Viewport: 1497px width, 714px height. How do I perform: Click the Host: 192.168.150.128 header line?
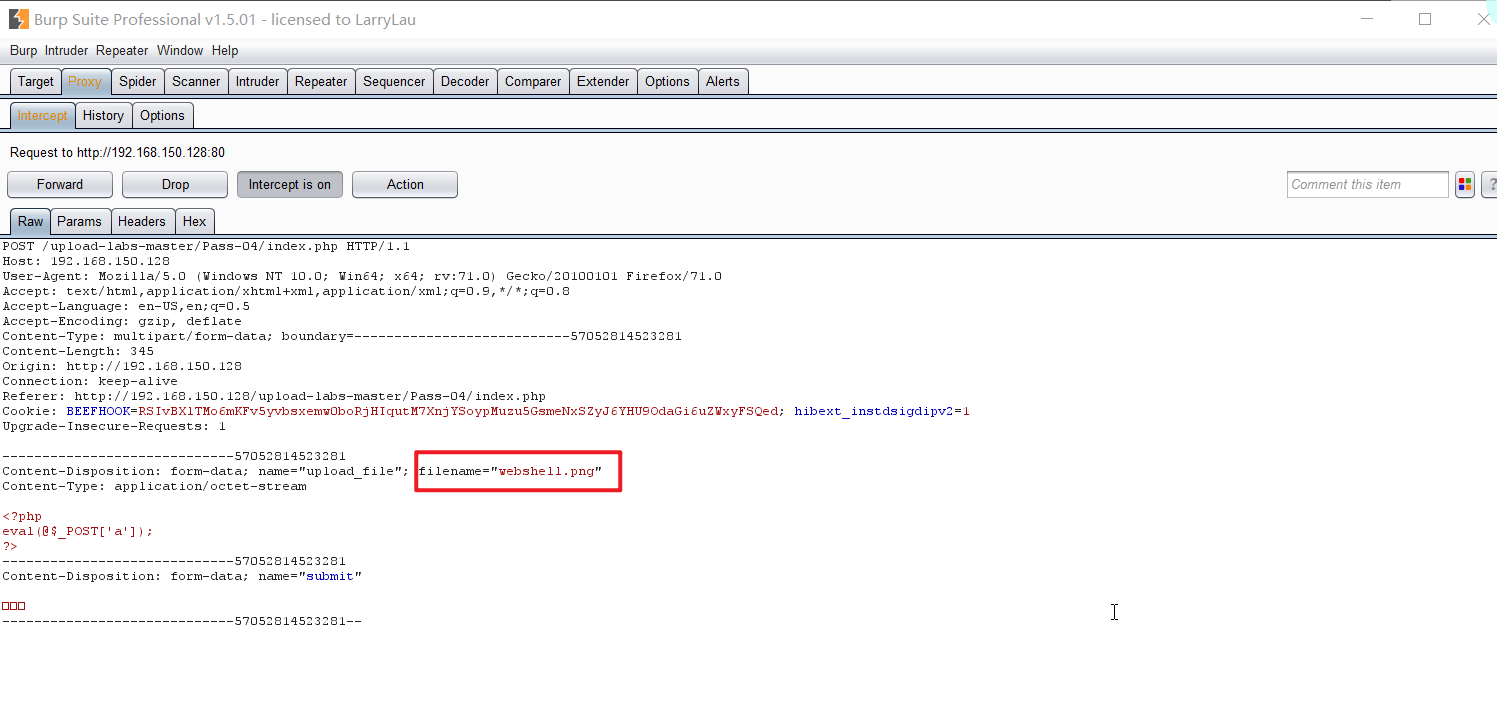(x=86, y=261)
